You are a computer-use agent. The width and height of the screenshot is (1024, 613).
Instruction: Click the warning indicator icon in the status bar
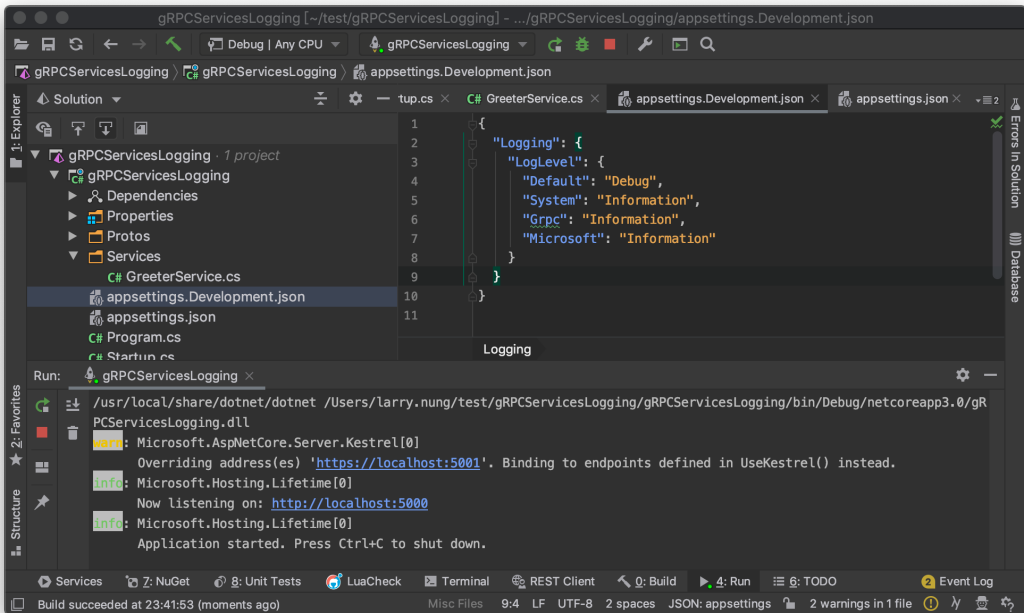point(931,603)
